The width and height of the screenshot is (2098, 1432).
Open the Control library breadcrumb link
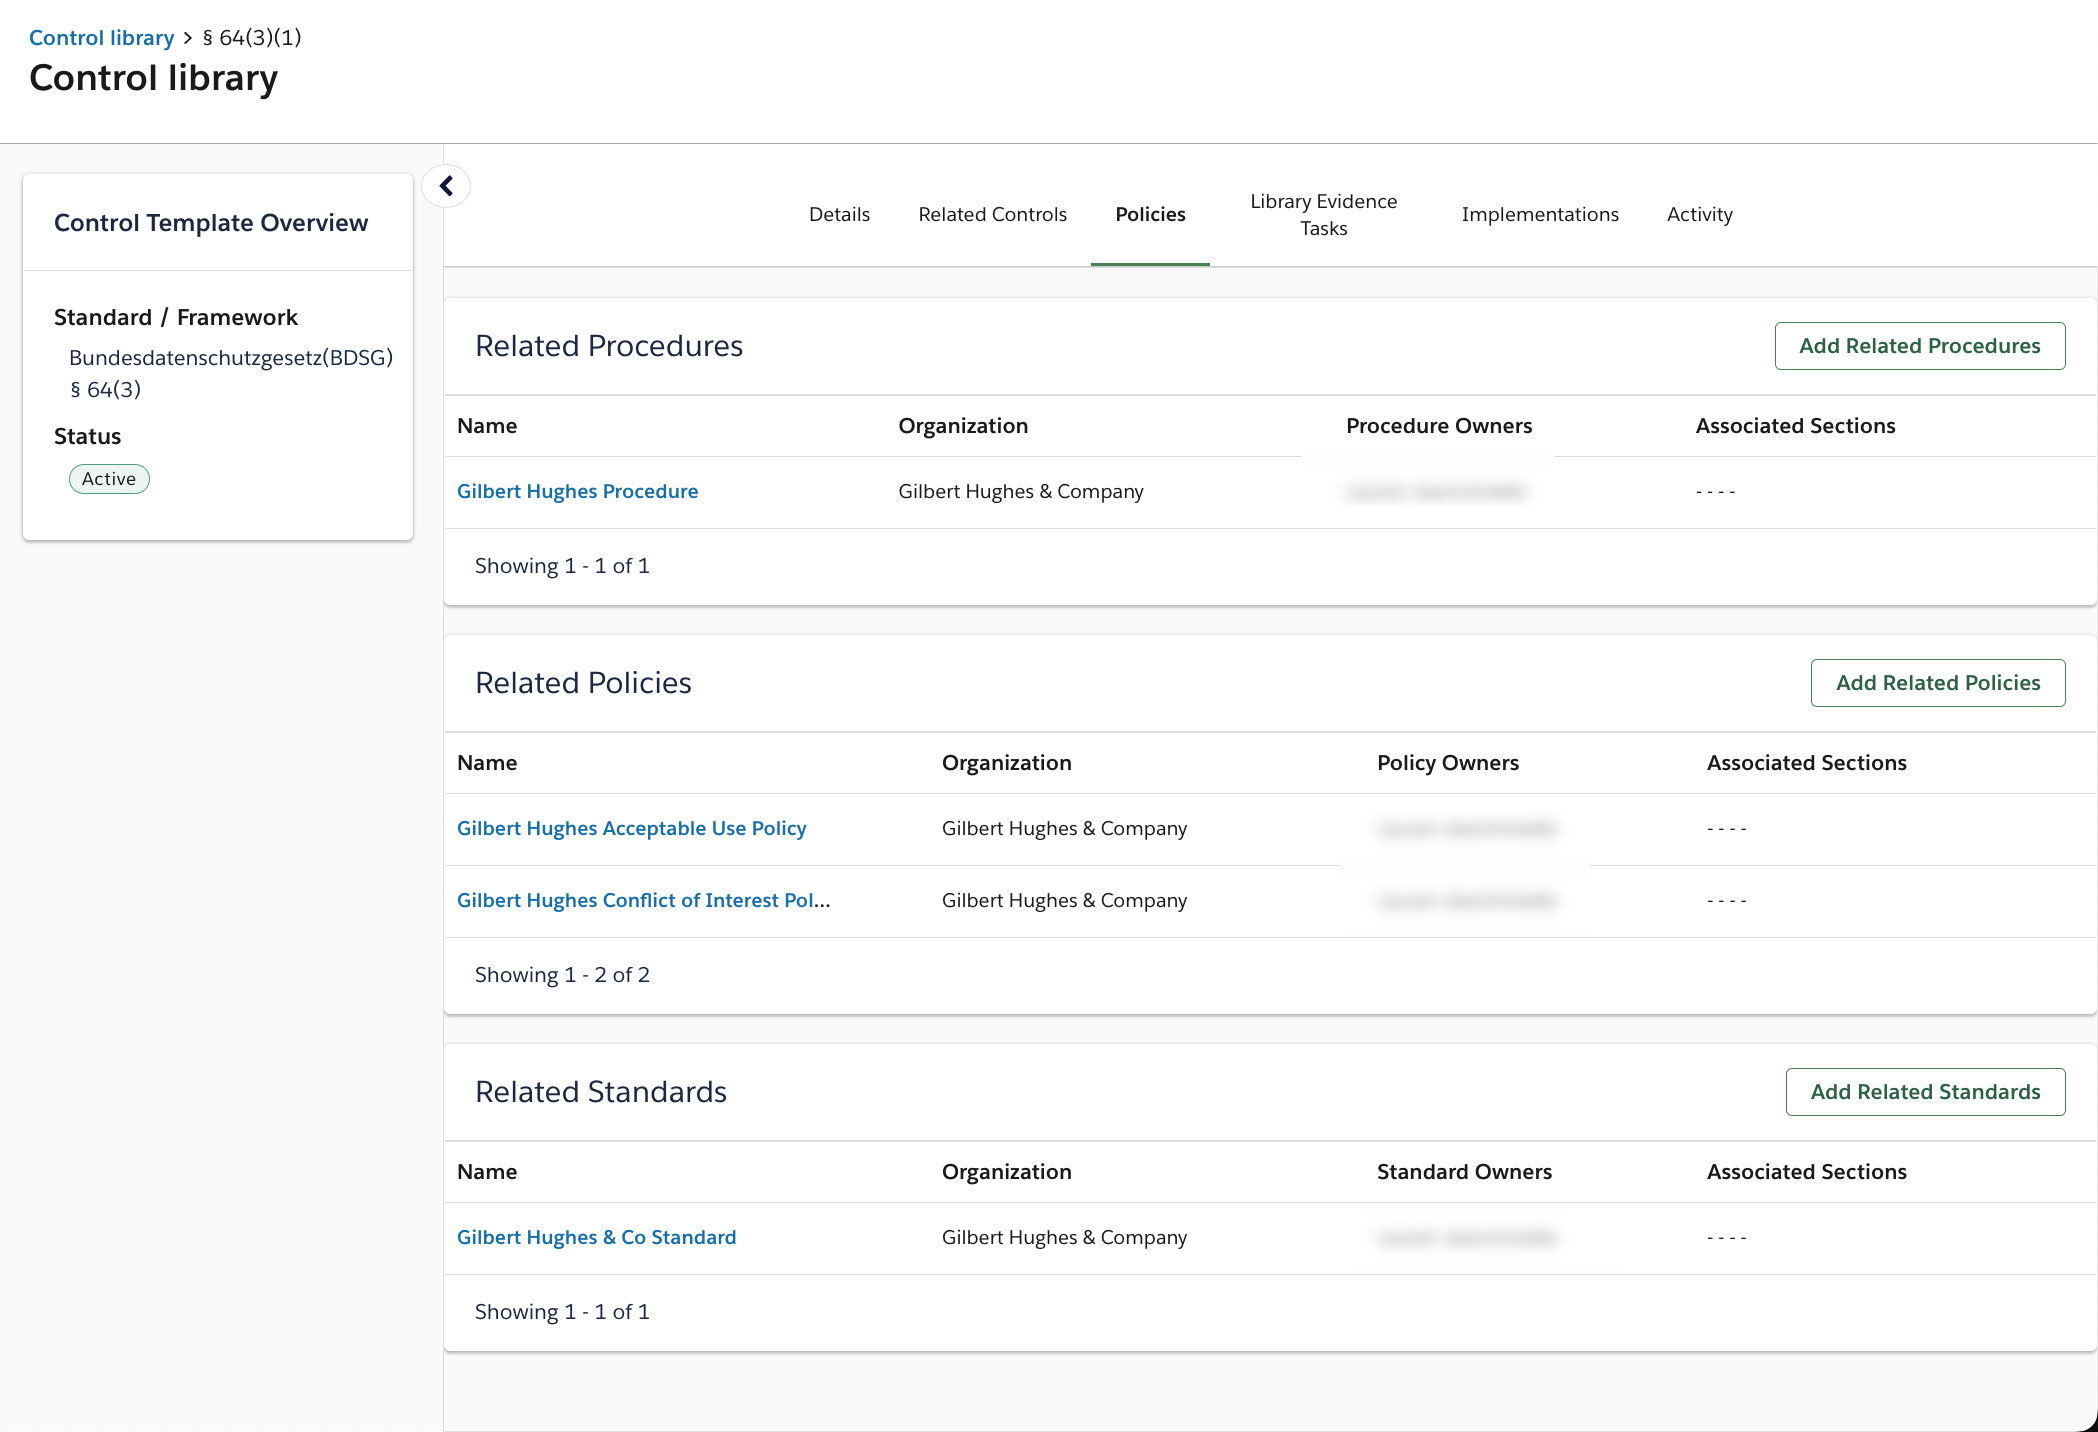101,37
